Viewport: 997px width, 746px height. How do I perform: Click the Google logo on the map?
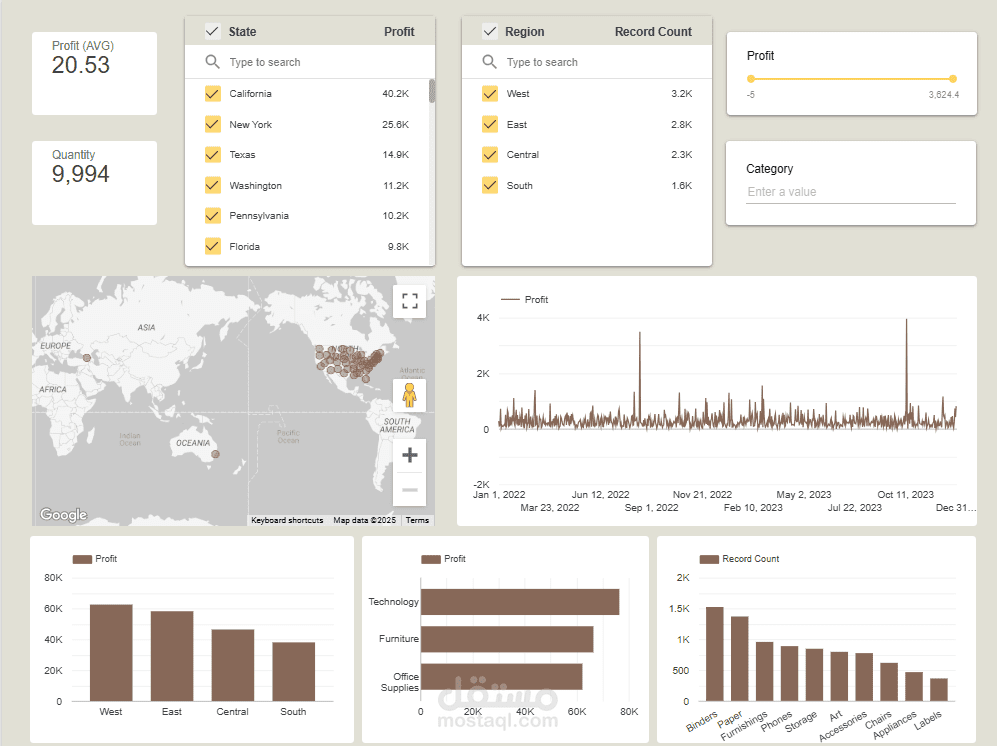tap(63, 515)
